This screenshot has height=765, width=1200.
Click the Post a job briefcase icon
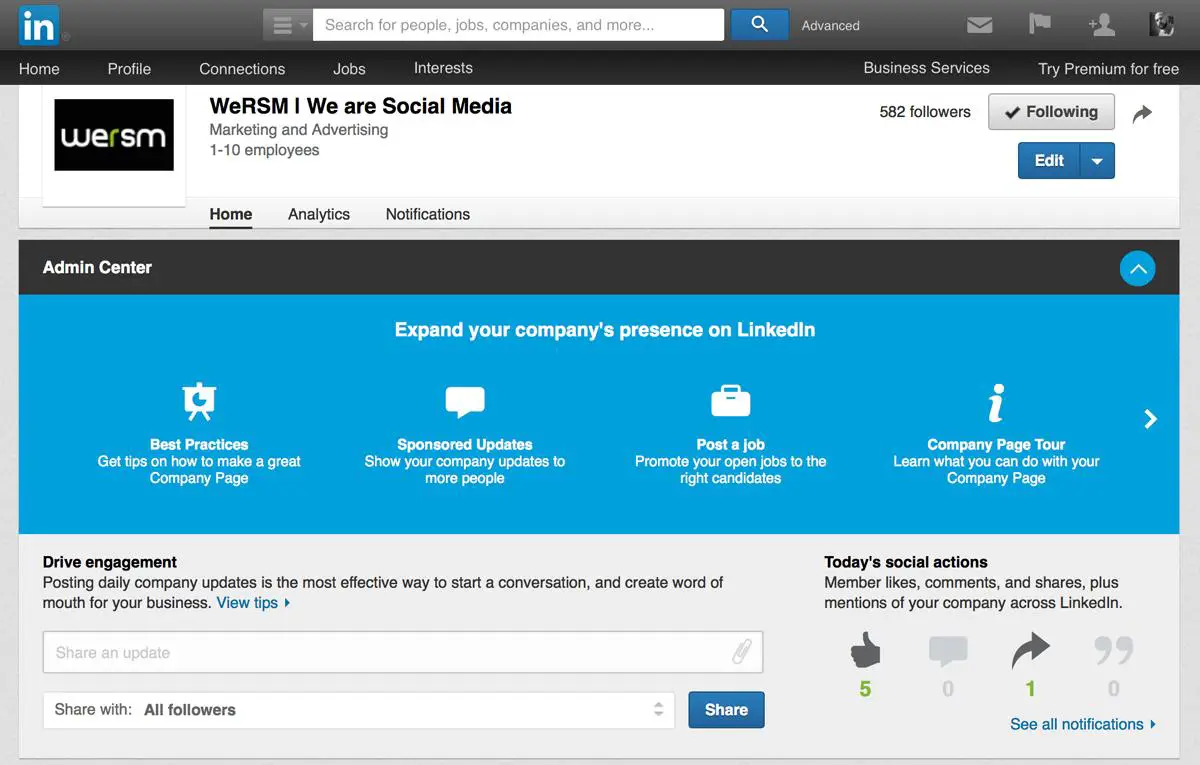[730, 401]
